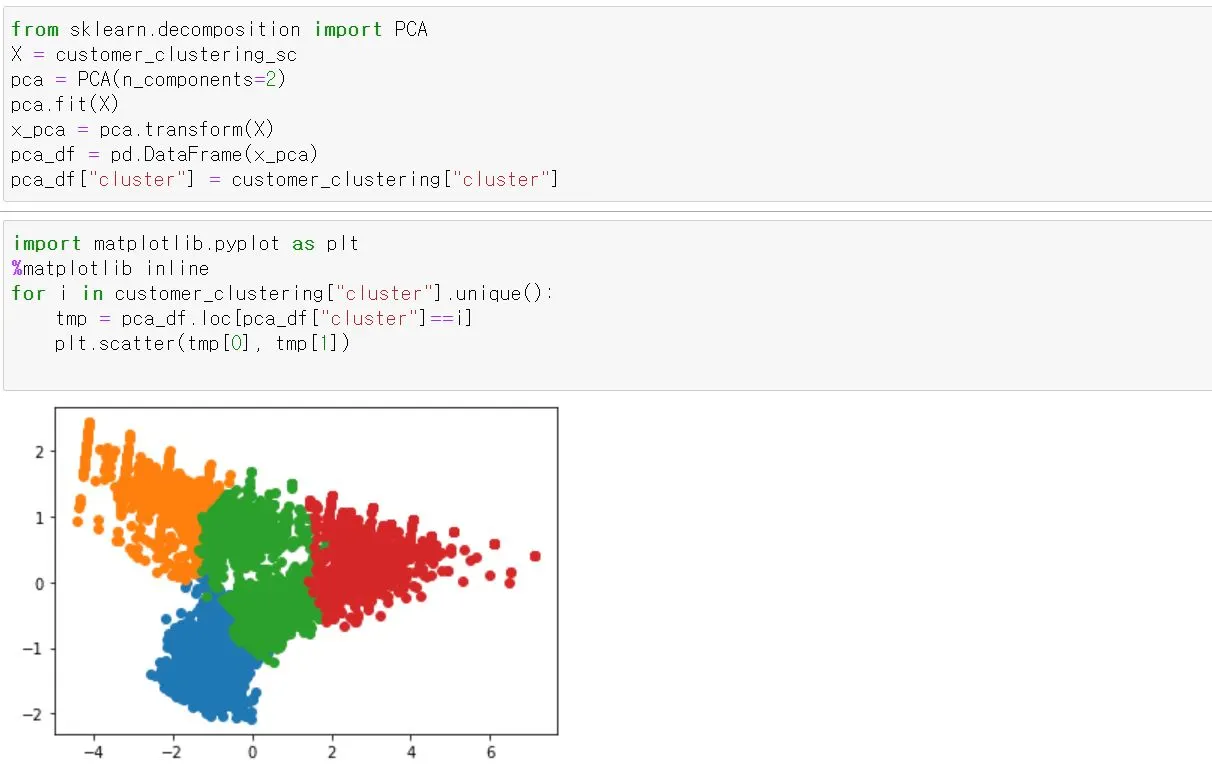
Task: Click the 'for i in customer_clustering' loop line
Action: pos(282,294)
